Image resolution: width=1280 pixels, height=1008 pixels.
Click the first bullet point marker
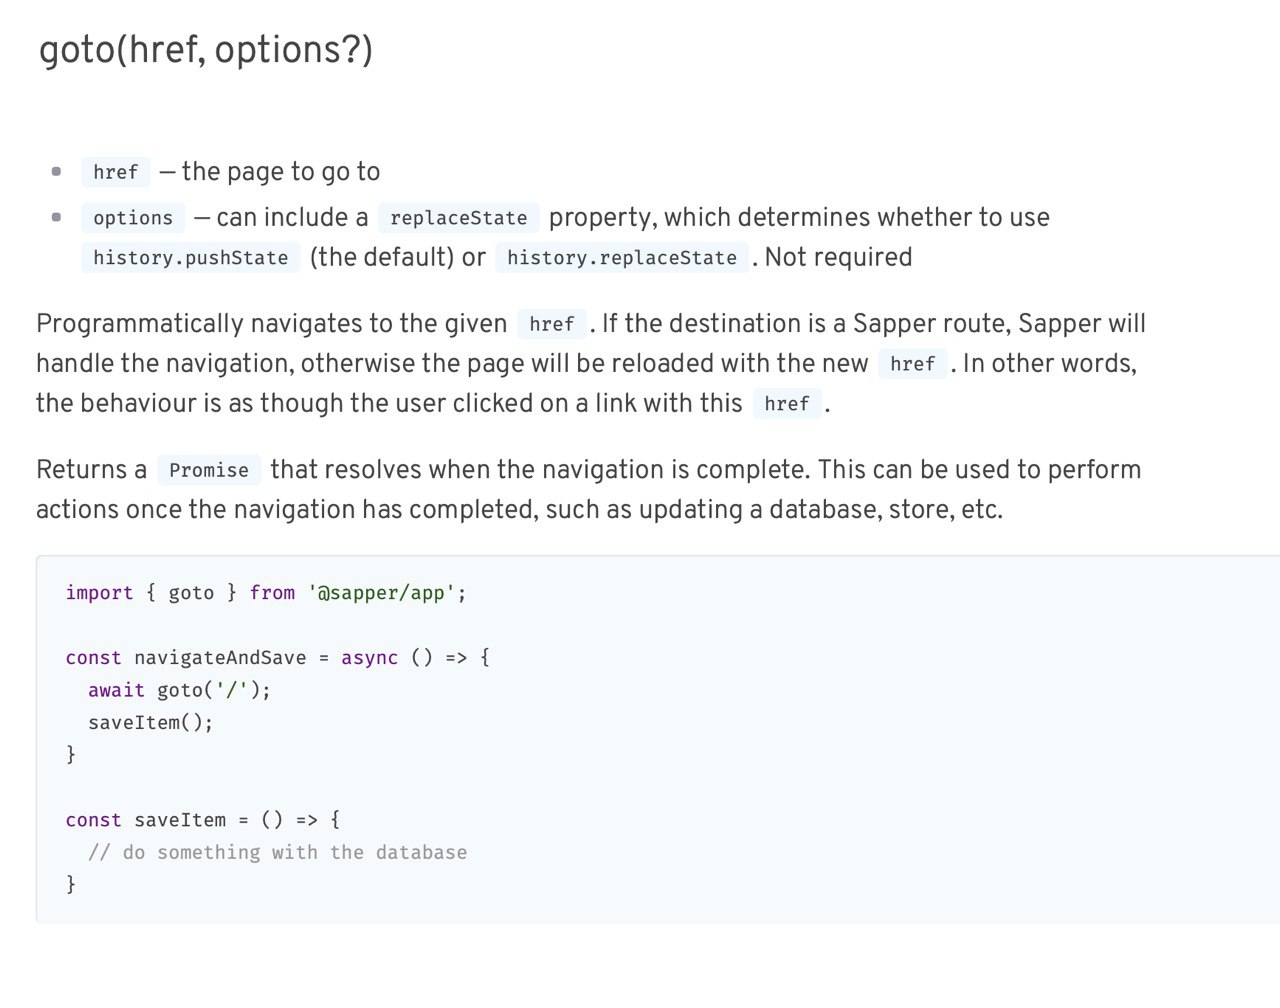pyautogui.click(x=57, y=172)
